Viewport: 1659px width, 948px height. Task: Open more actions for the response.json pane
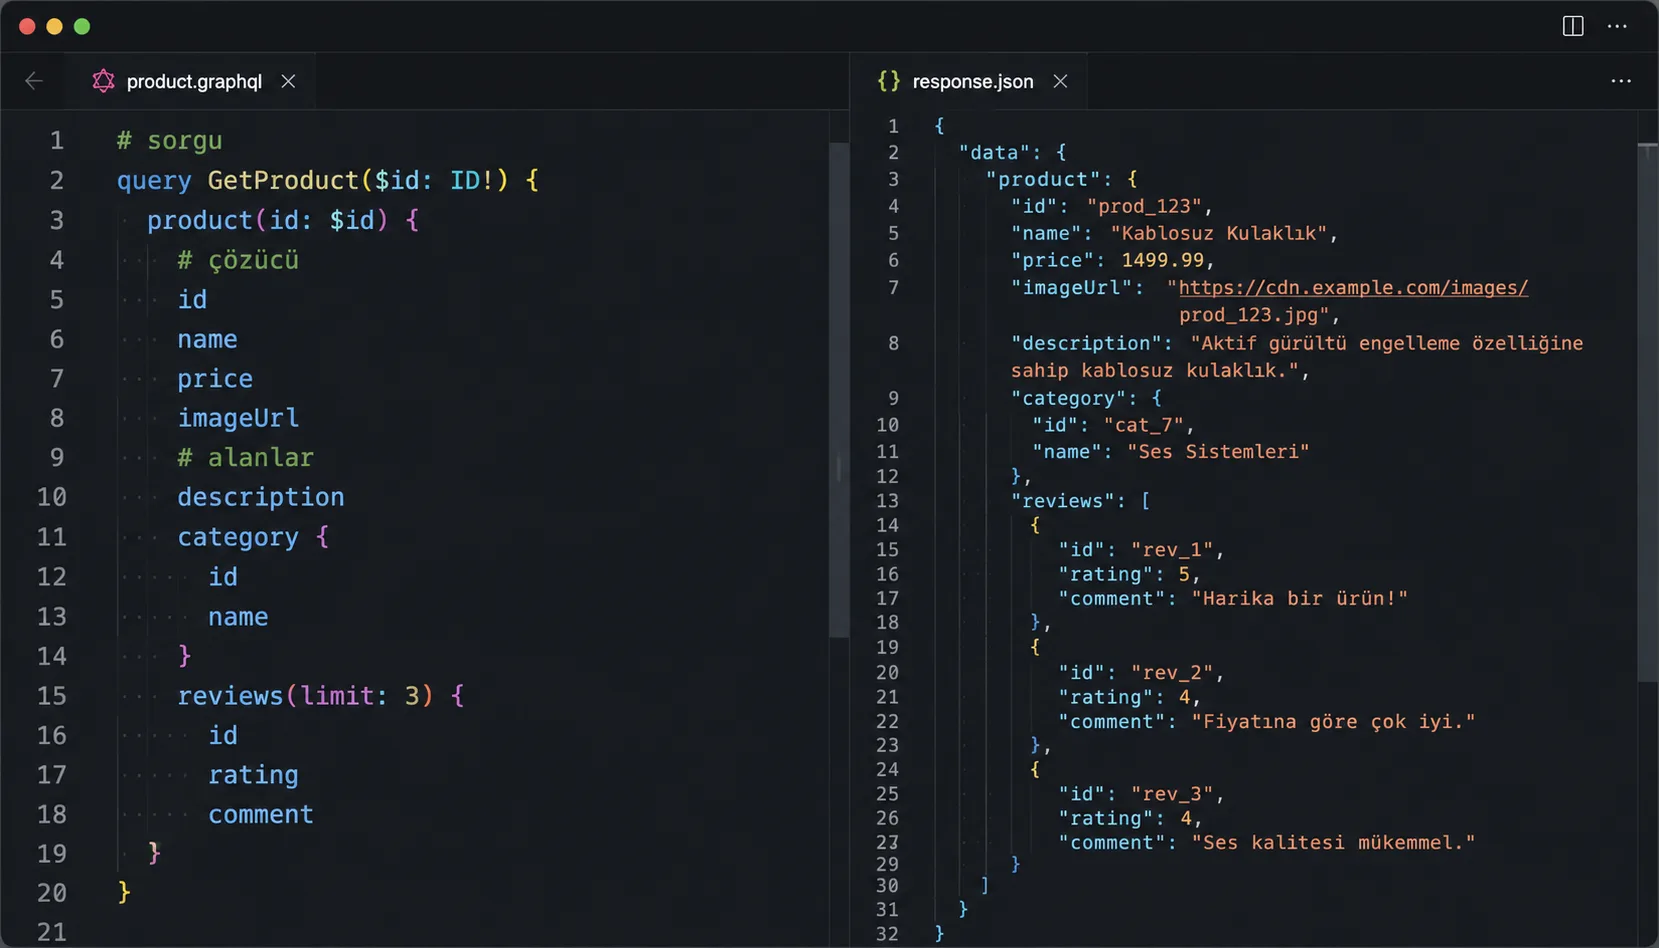(1621, 81)
